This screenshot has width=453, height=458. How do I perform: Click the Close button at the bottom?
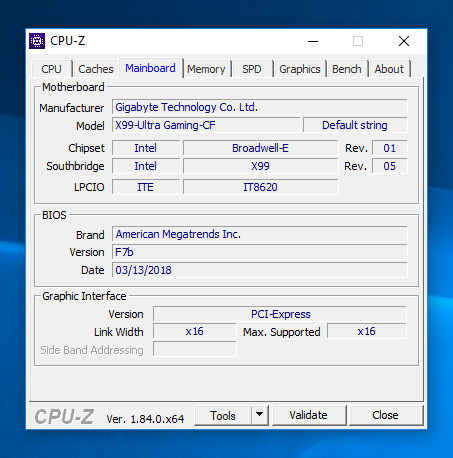click(385, 415)
